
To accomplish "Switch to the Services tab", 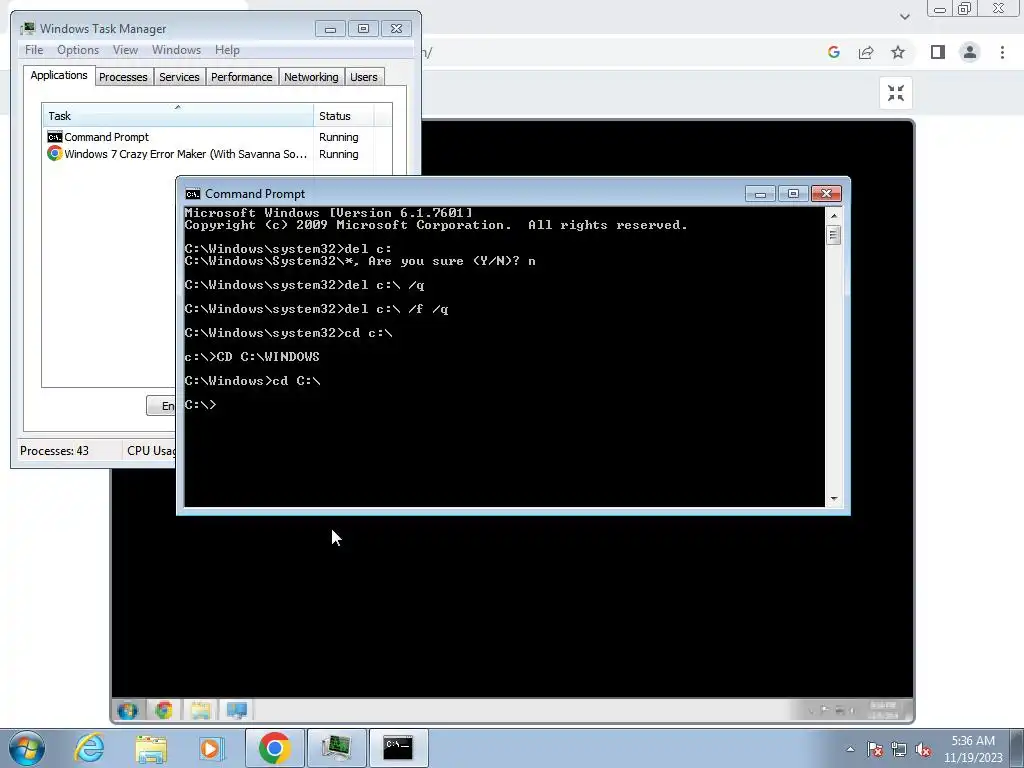I will pos(179,77).
